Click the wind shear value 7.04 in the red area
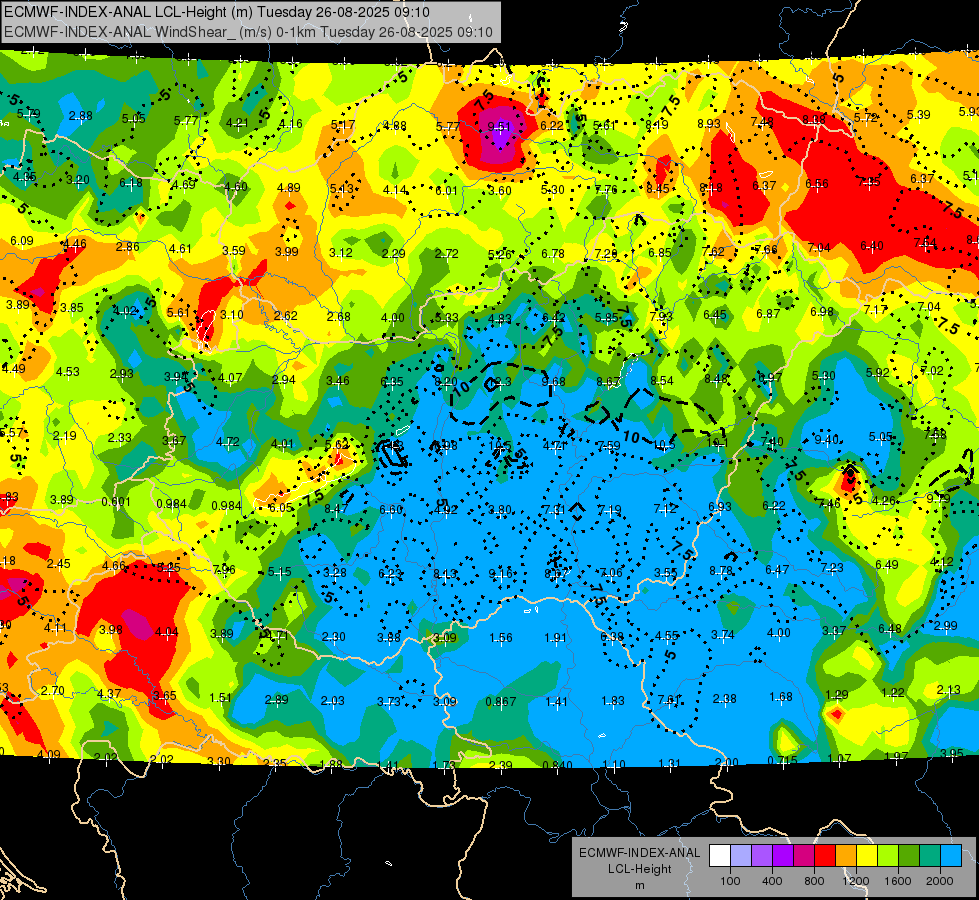 pos(819,247)
